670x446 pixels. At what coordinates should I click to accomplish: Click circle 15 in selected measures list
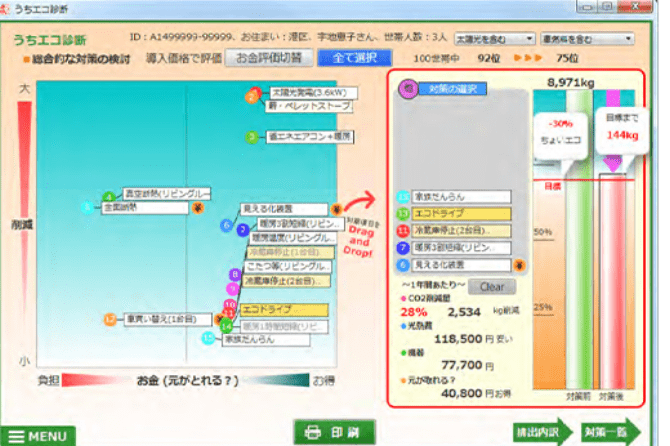coord(403,197)
